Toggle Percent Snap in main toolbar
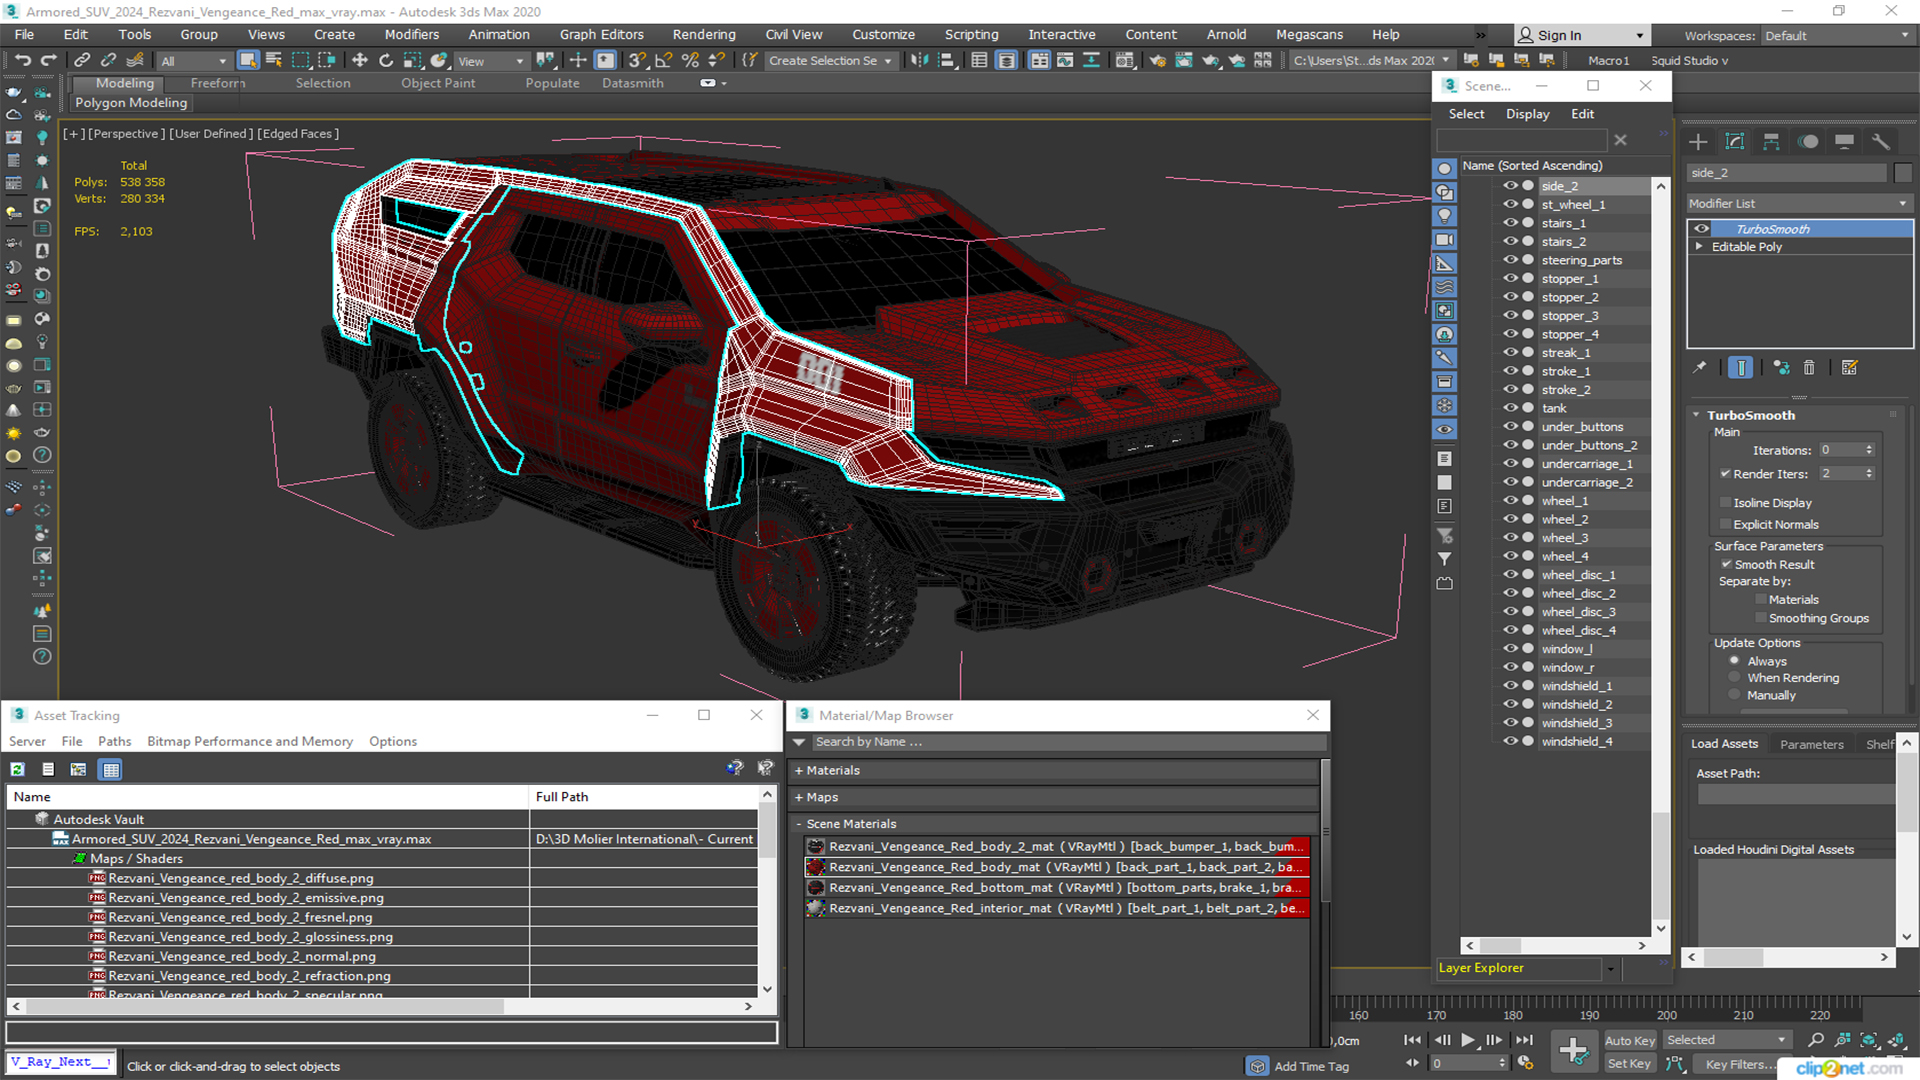 click(690, 61)
